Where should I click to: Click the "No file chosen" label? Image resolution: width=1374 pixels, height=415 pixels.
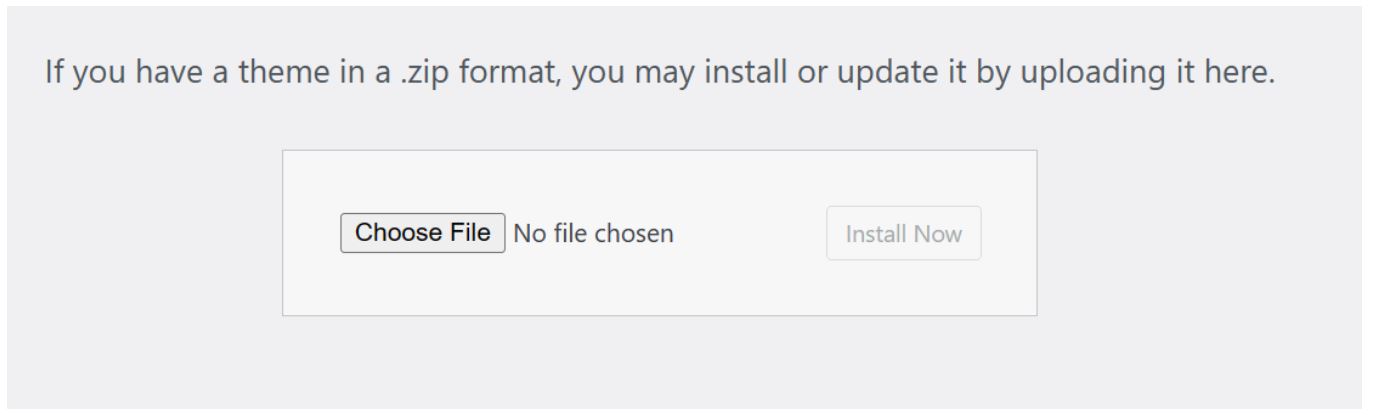(593, 234)
